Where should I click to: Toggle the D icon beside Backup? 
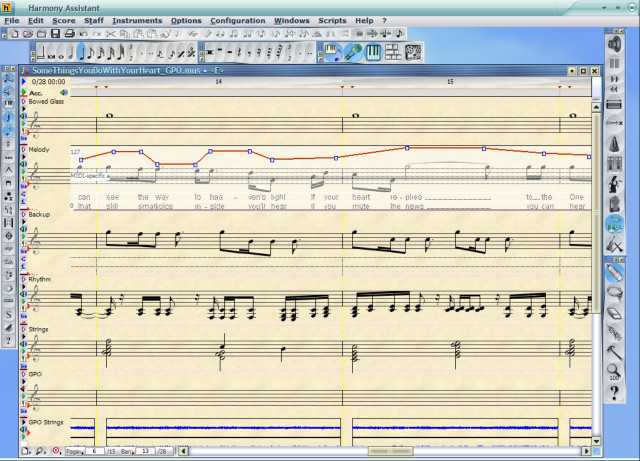(23, 214)
